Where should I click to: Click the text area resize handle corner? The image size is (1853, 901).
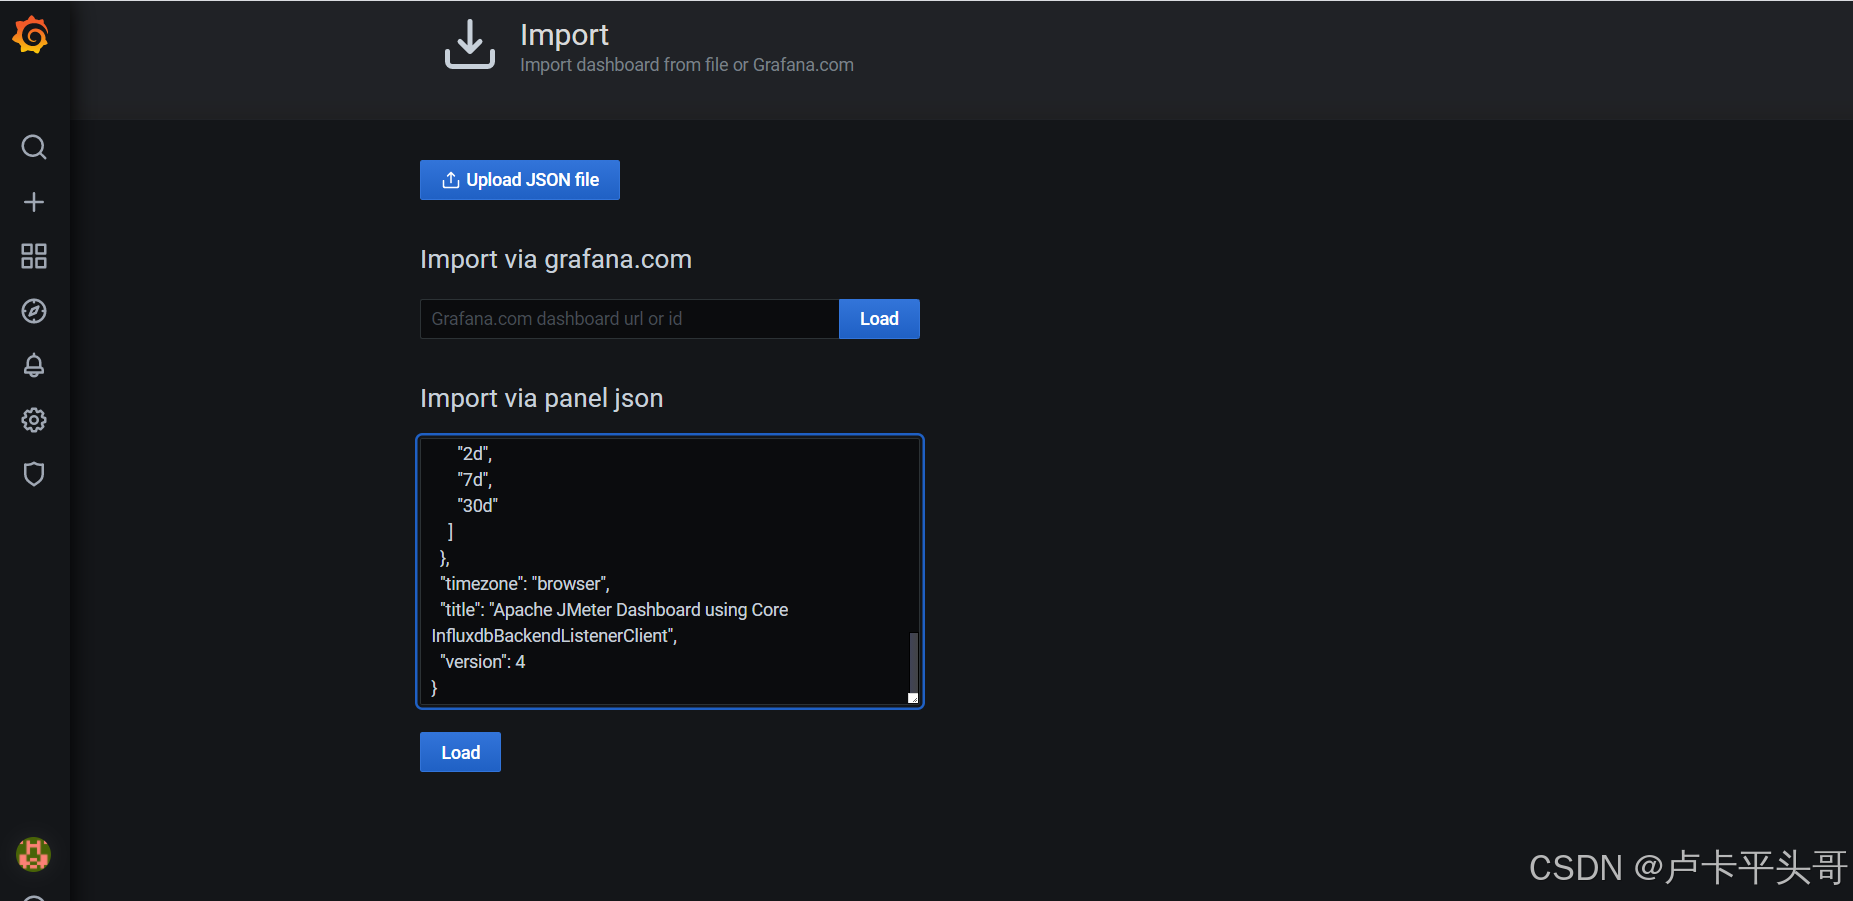point(913,698)
